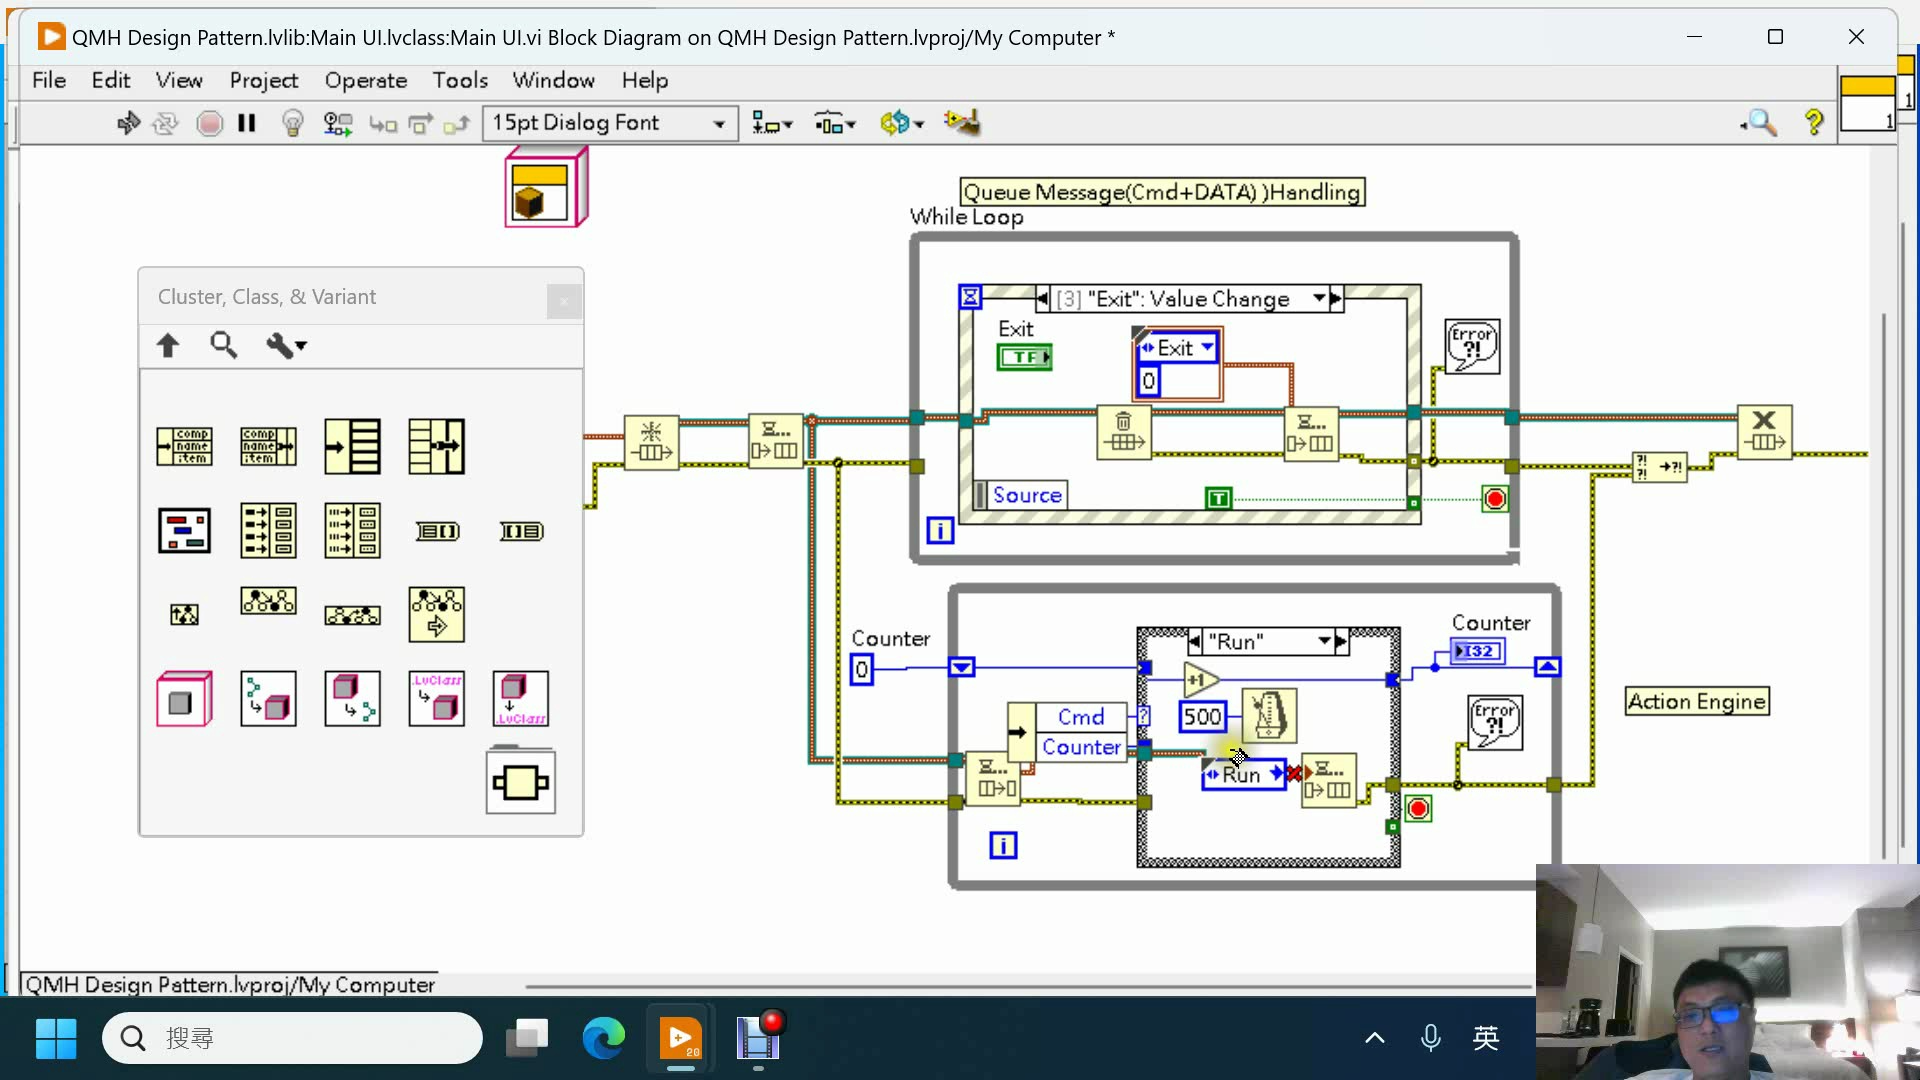This screenshot has width=1920, height=1080.
Task: Open the 15pt Dialog Font dropdown
Action: pyautogui.click(x=718, y=123)
